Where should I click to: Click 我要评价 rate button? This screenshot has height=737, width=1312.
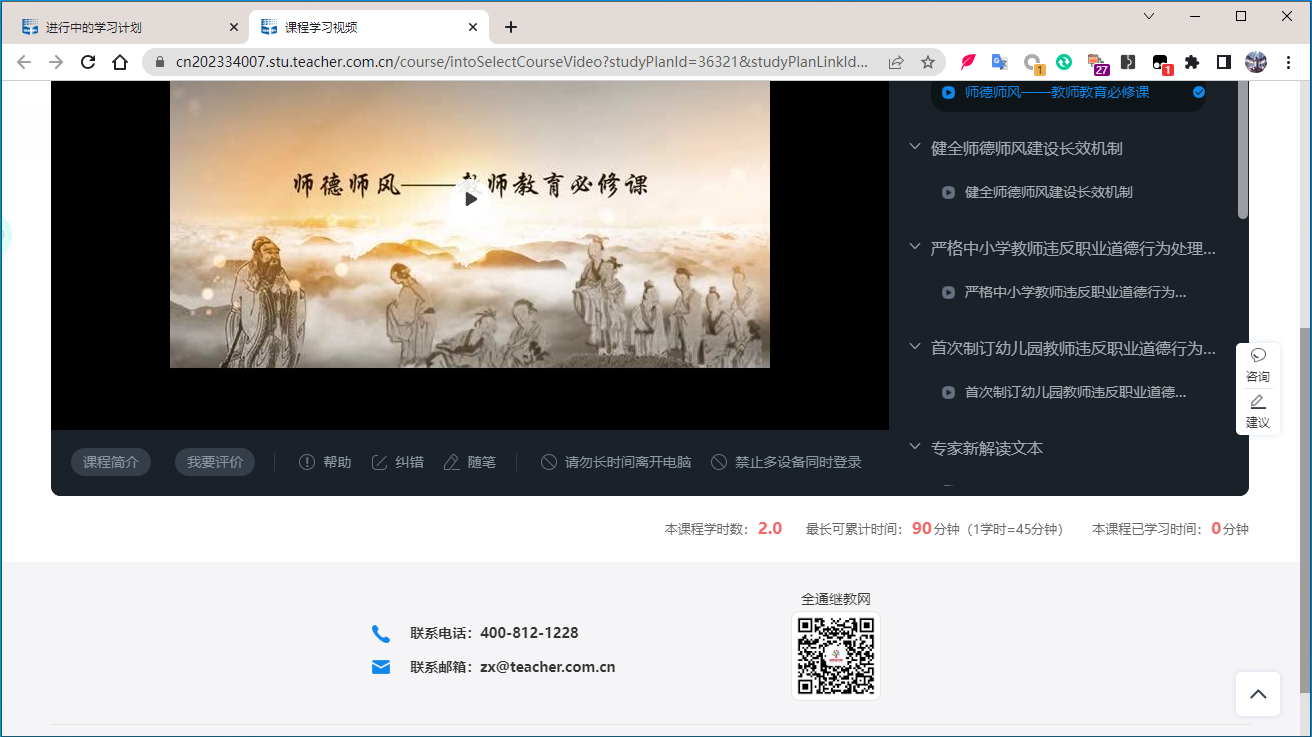coord(215,462)
